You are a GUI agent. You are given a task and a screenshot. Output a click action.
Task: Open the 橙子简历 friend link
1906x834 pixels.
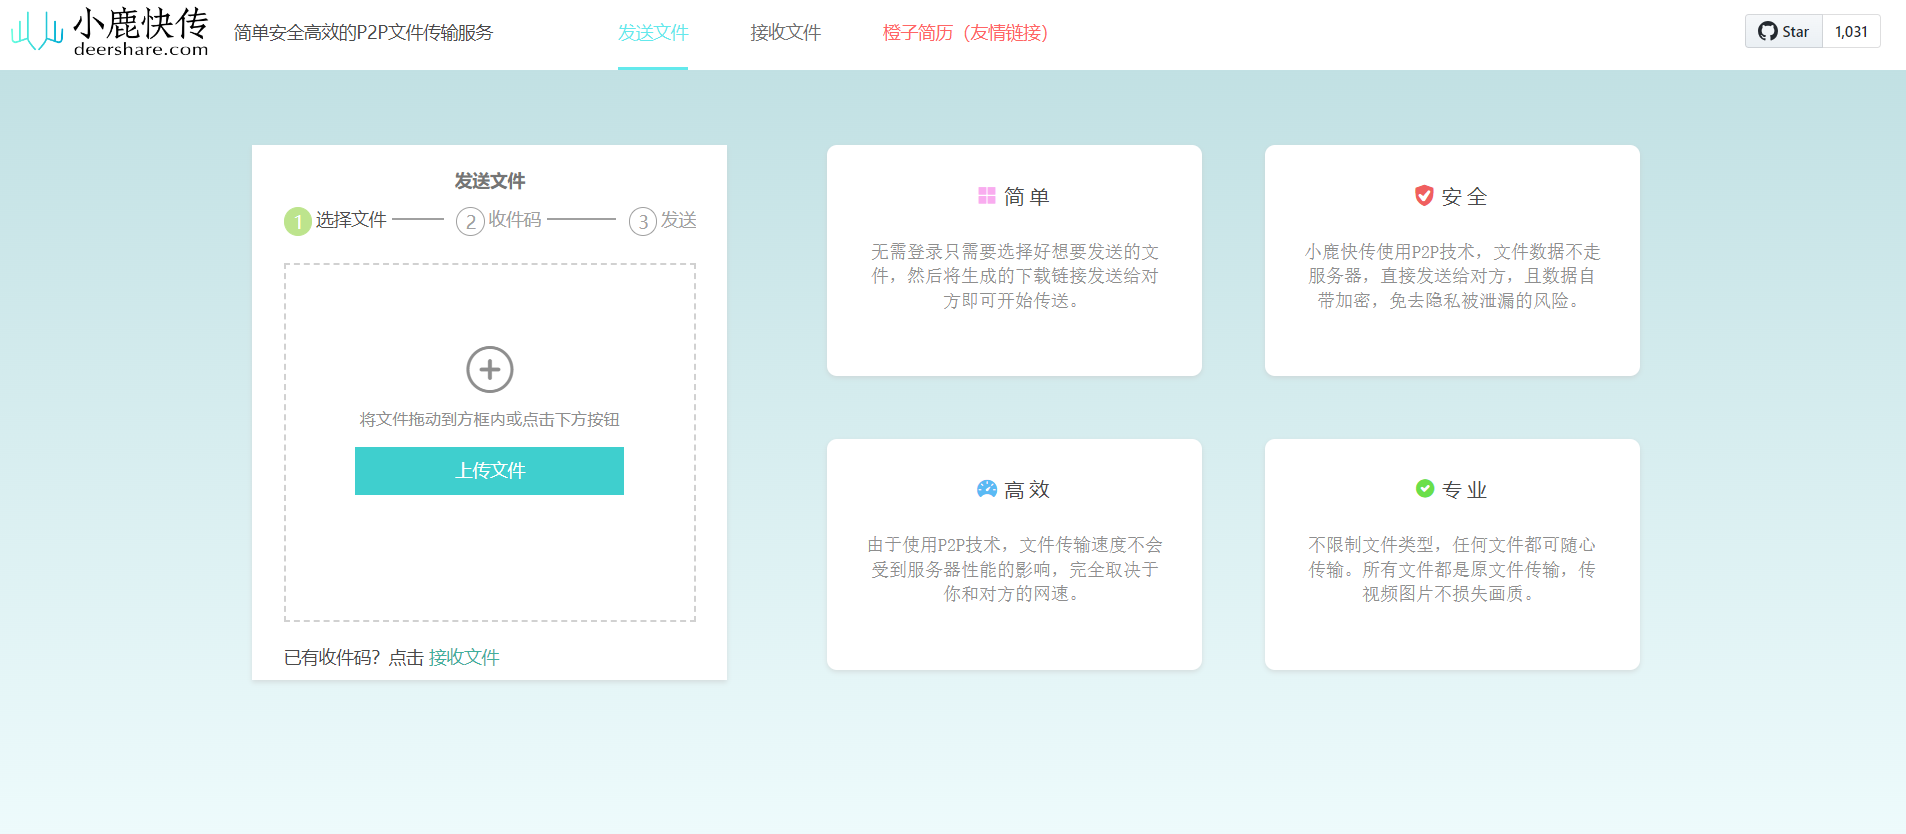click(965, 33)
